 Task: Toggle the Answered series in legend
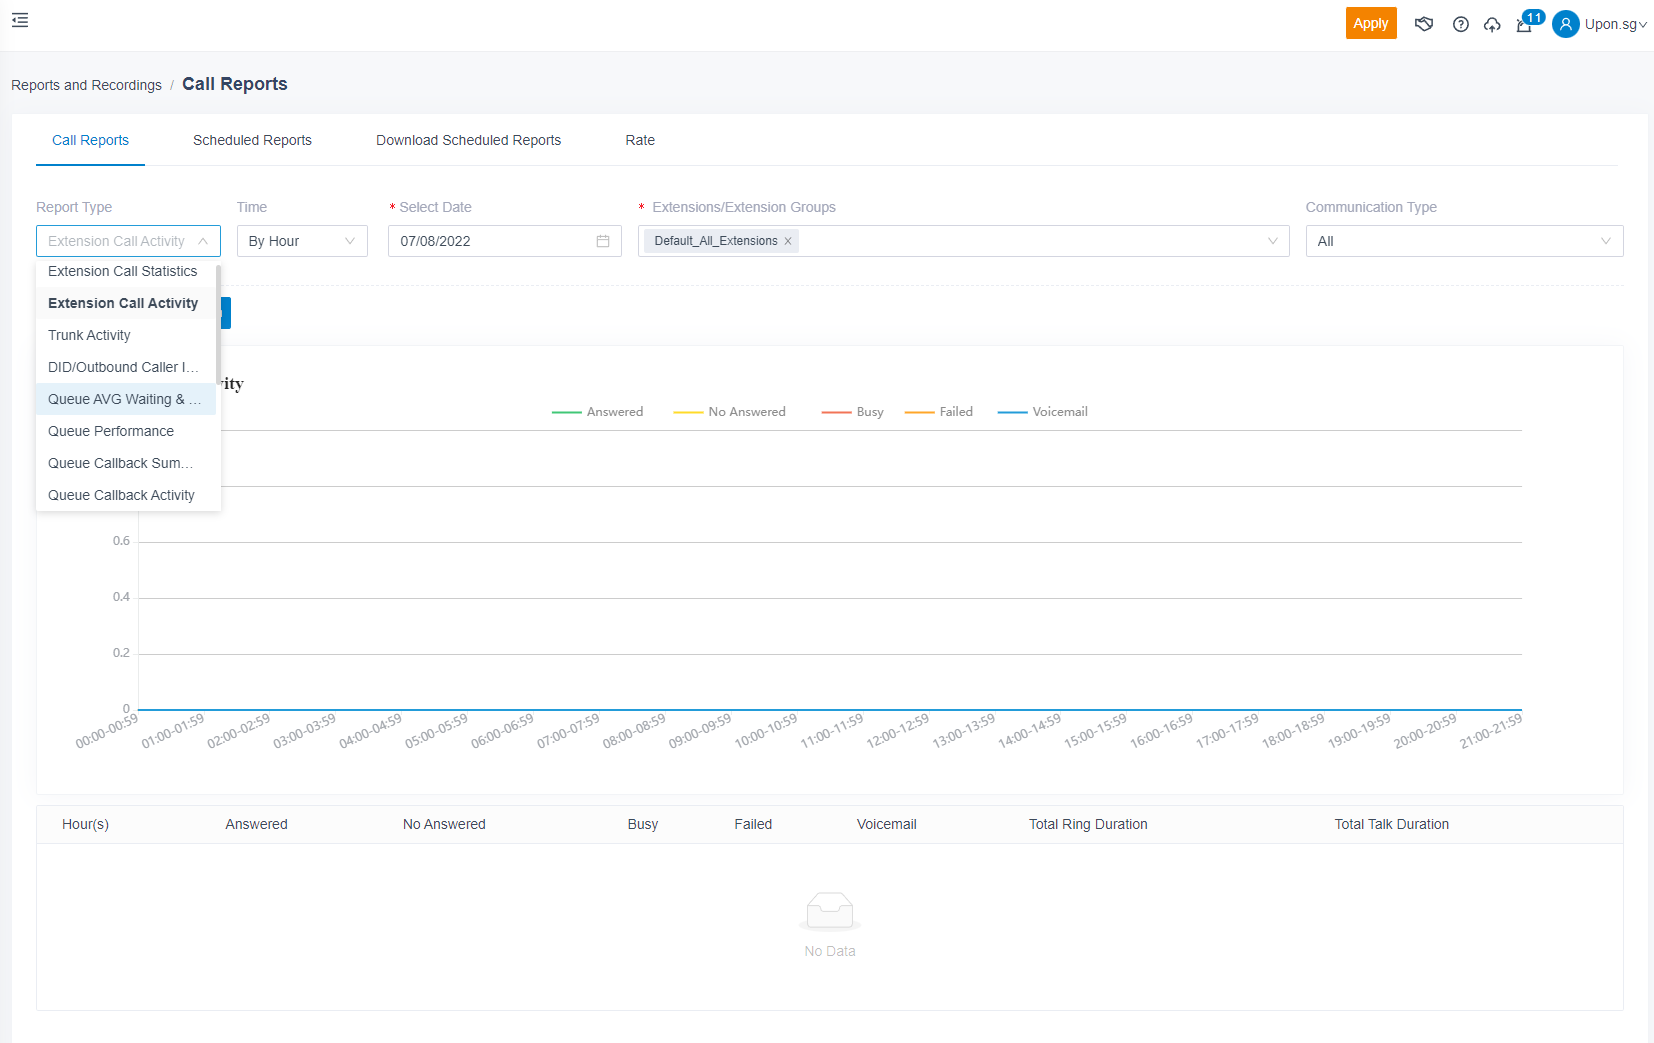tap(598, 412)
